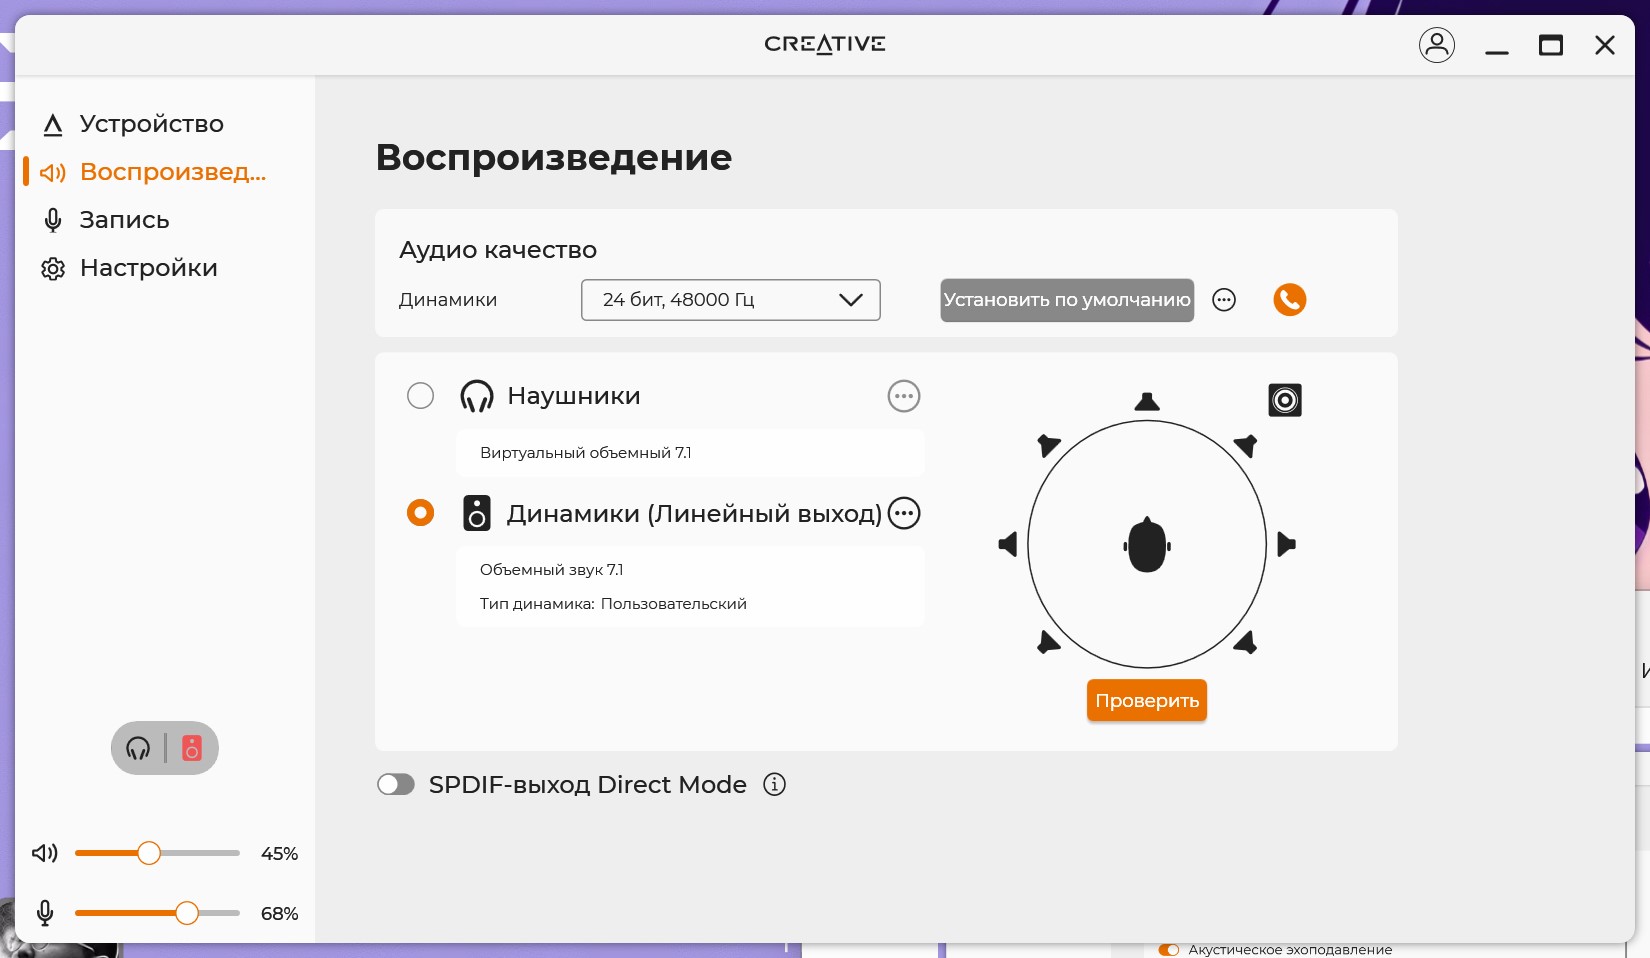Click the Установить по умолчанию button
The image size is (1650, 958).
(x=1067, y=300)
